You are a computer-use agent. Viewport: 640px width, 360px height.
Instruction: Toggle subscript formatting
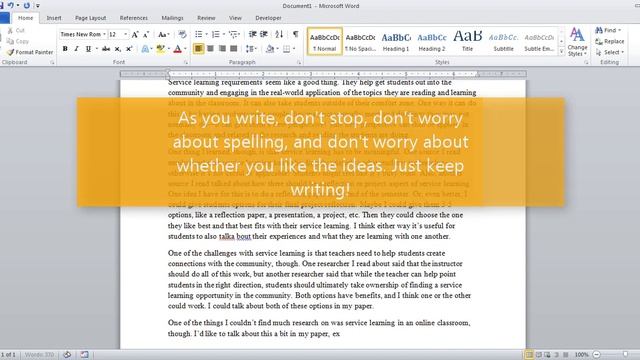[118, 49]
